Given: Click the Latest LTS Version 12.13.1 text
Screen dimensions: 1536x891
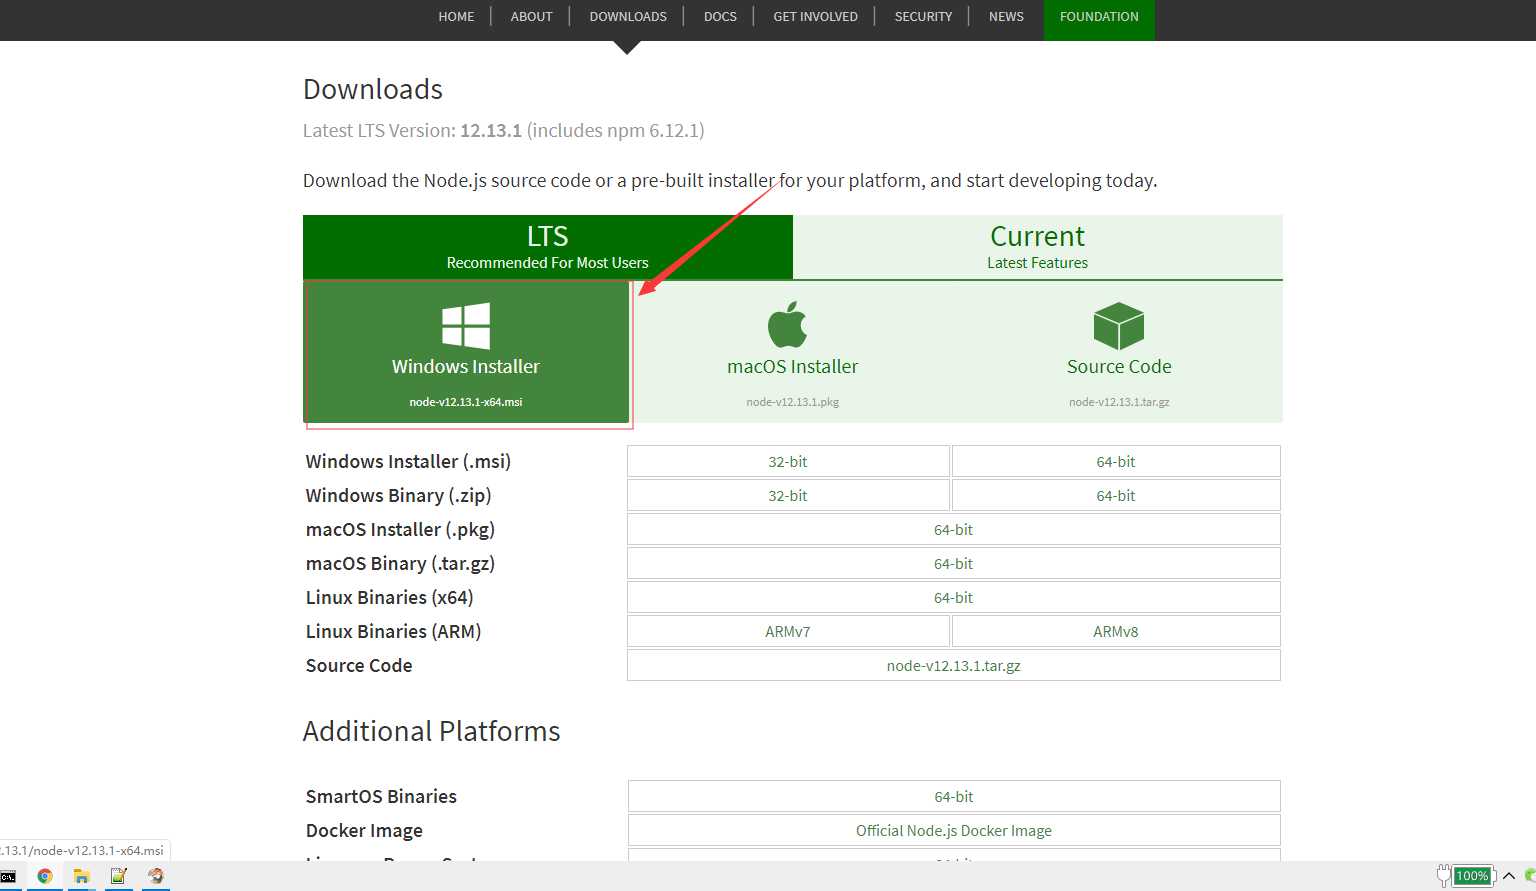Looking at the screenshot, I should pos(504,130).
